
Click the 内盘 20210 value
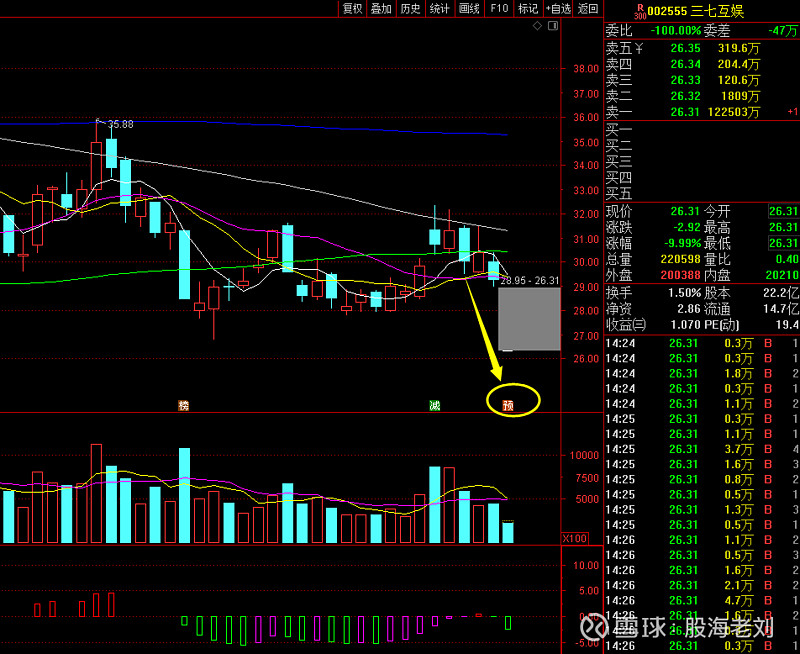[x=782, y=275]
